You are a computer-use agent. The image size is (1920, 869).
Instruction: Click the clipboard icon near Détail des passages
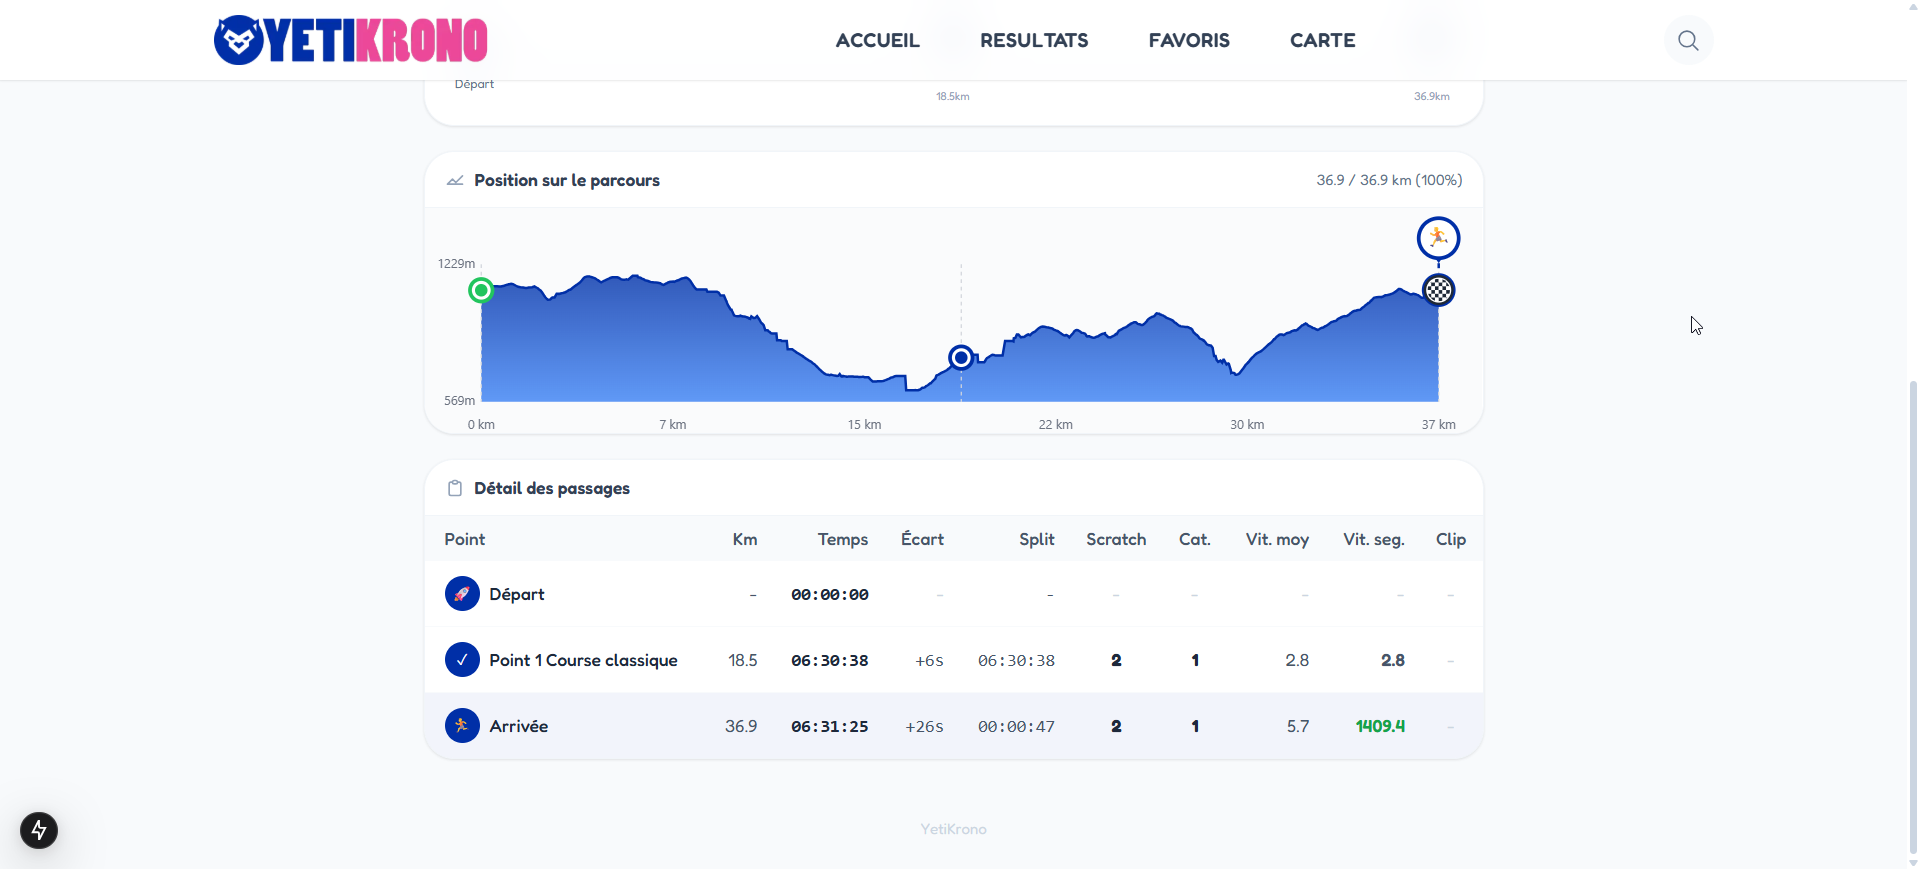[455, 488]
